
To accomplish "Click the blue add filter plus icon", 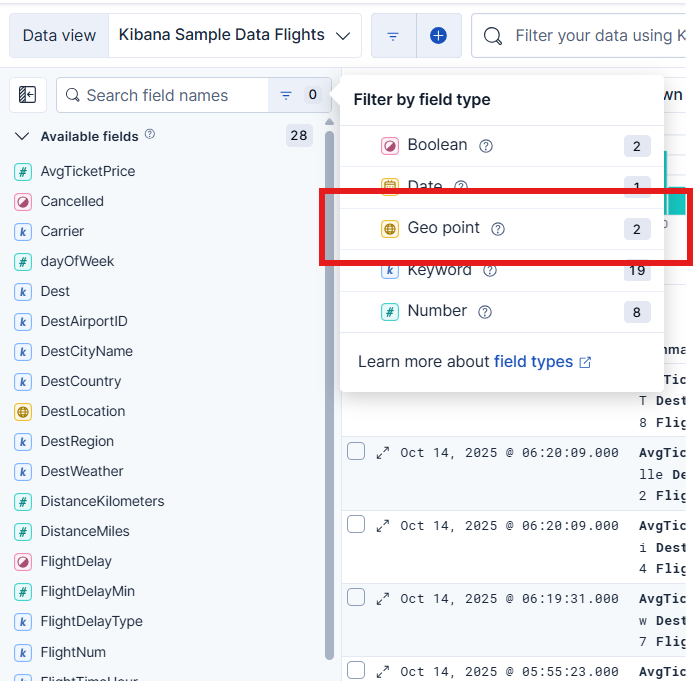I will 438,35.
